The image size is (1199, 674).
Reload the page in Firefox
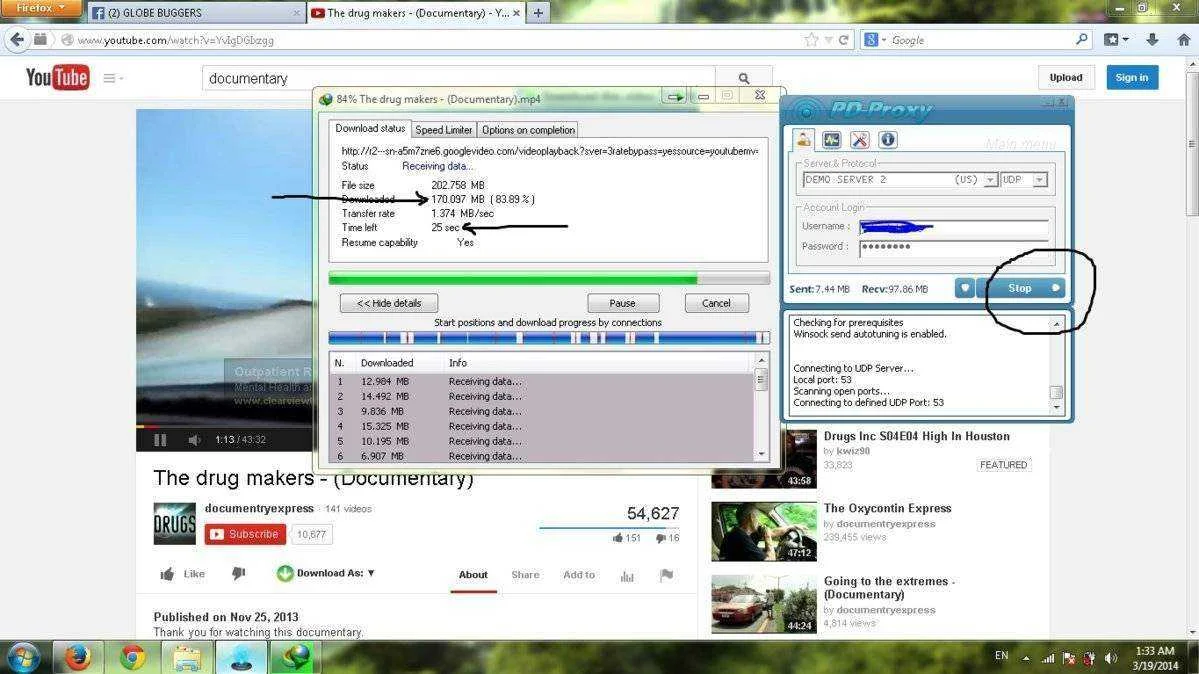[x=843, y=40]
